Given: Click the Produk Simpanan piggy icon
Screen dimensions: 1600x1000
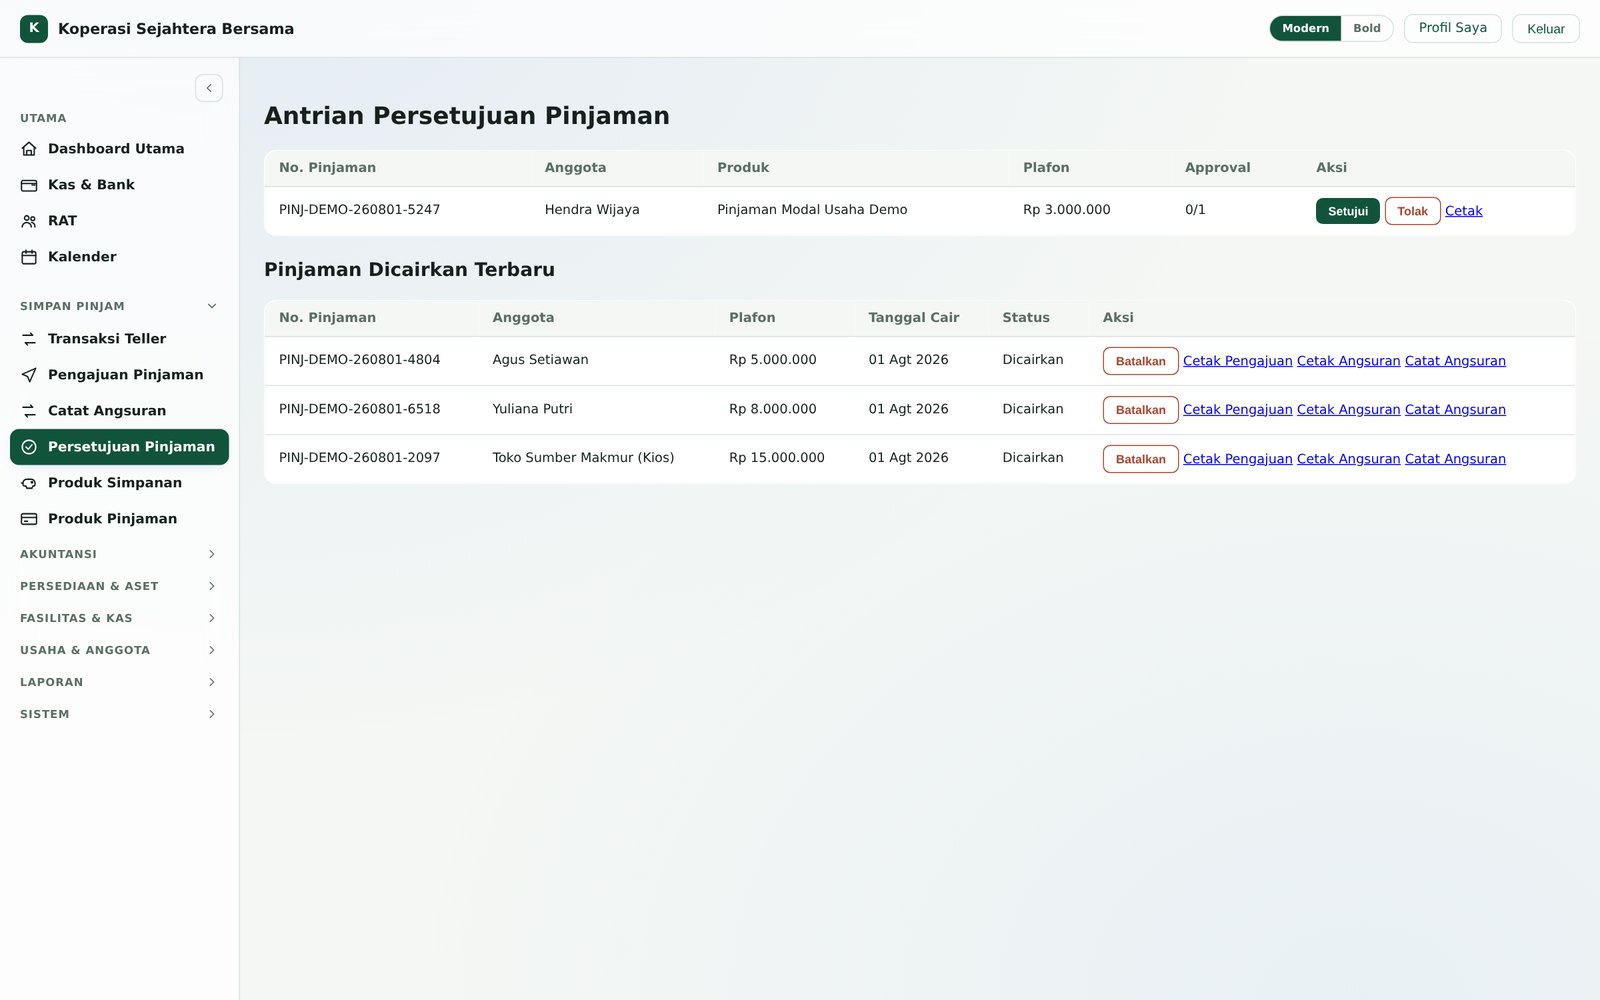Looking at the screenshot, I should click(x=29, y=483).
